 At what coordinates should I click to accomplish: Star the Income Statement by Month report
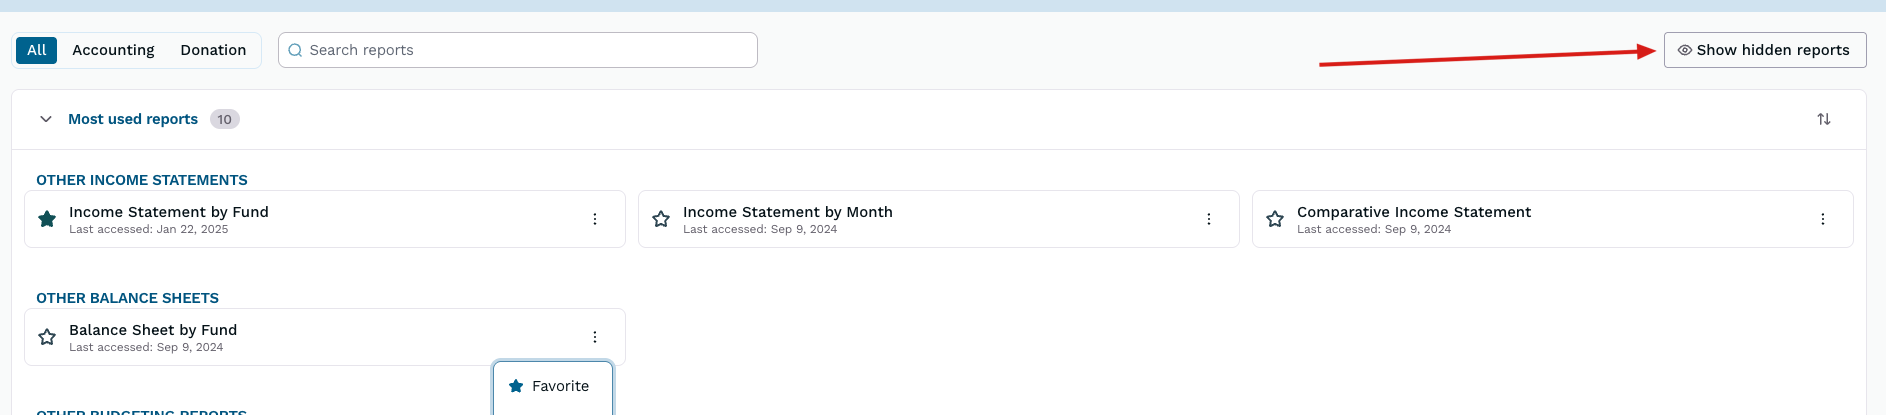tap(661, 219)
